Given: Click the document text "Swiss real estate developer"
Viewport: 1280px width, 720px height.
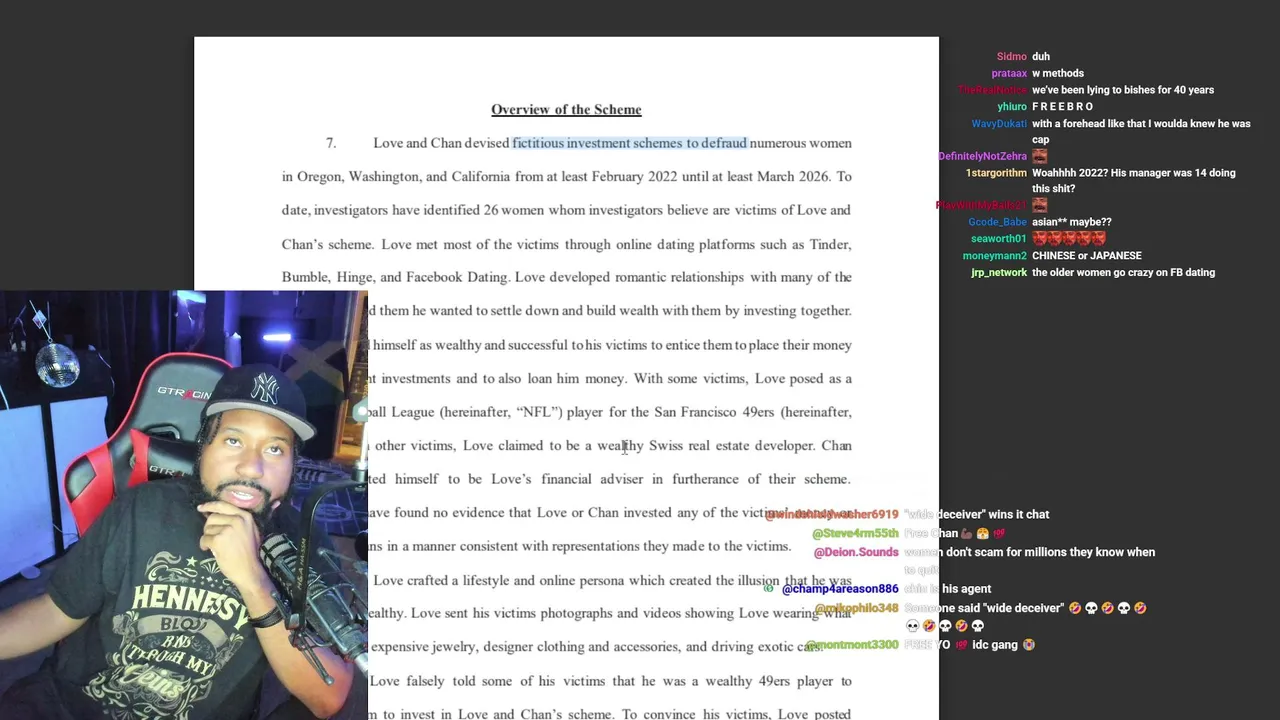Looking at the screenshot, I should (732, 446).
